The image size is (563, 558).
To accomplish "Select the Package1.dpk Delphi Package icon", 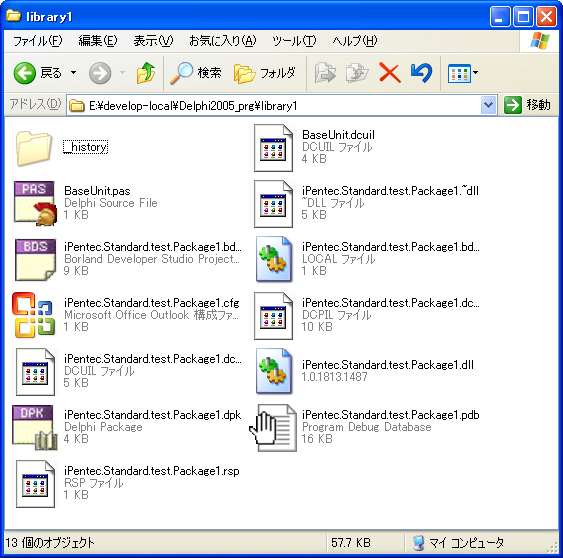I will 34,427.
